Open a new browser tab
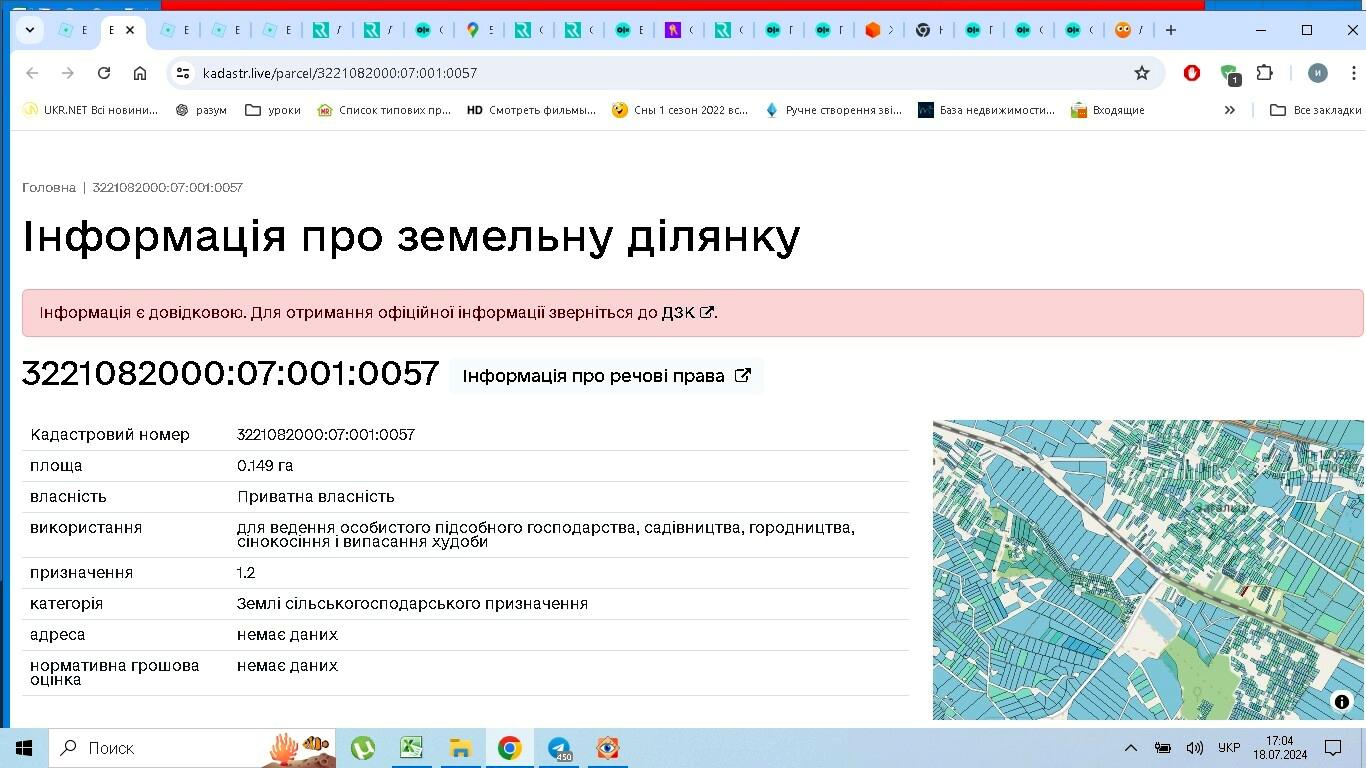This screenshot has width=1366, height=768. click(x=1170, y=30)
